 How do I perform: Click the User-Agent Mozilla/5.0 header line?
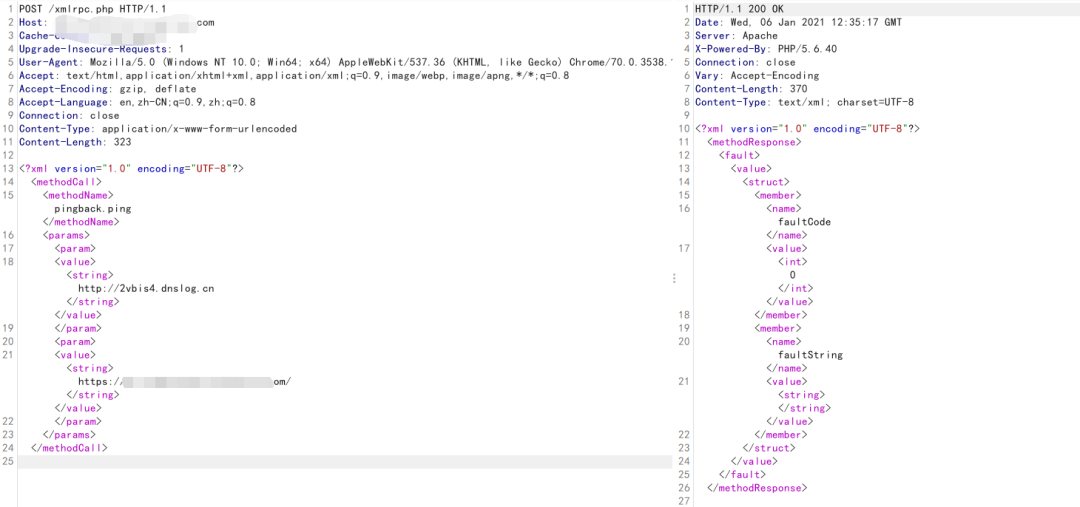coord(345,63)
